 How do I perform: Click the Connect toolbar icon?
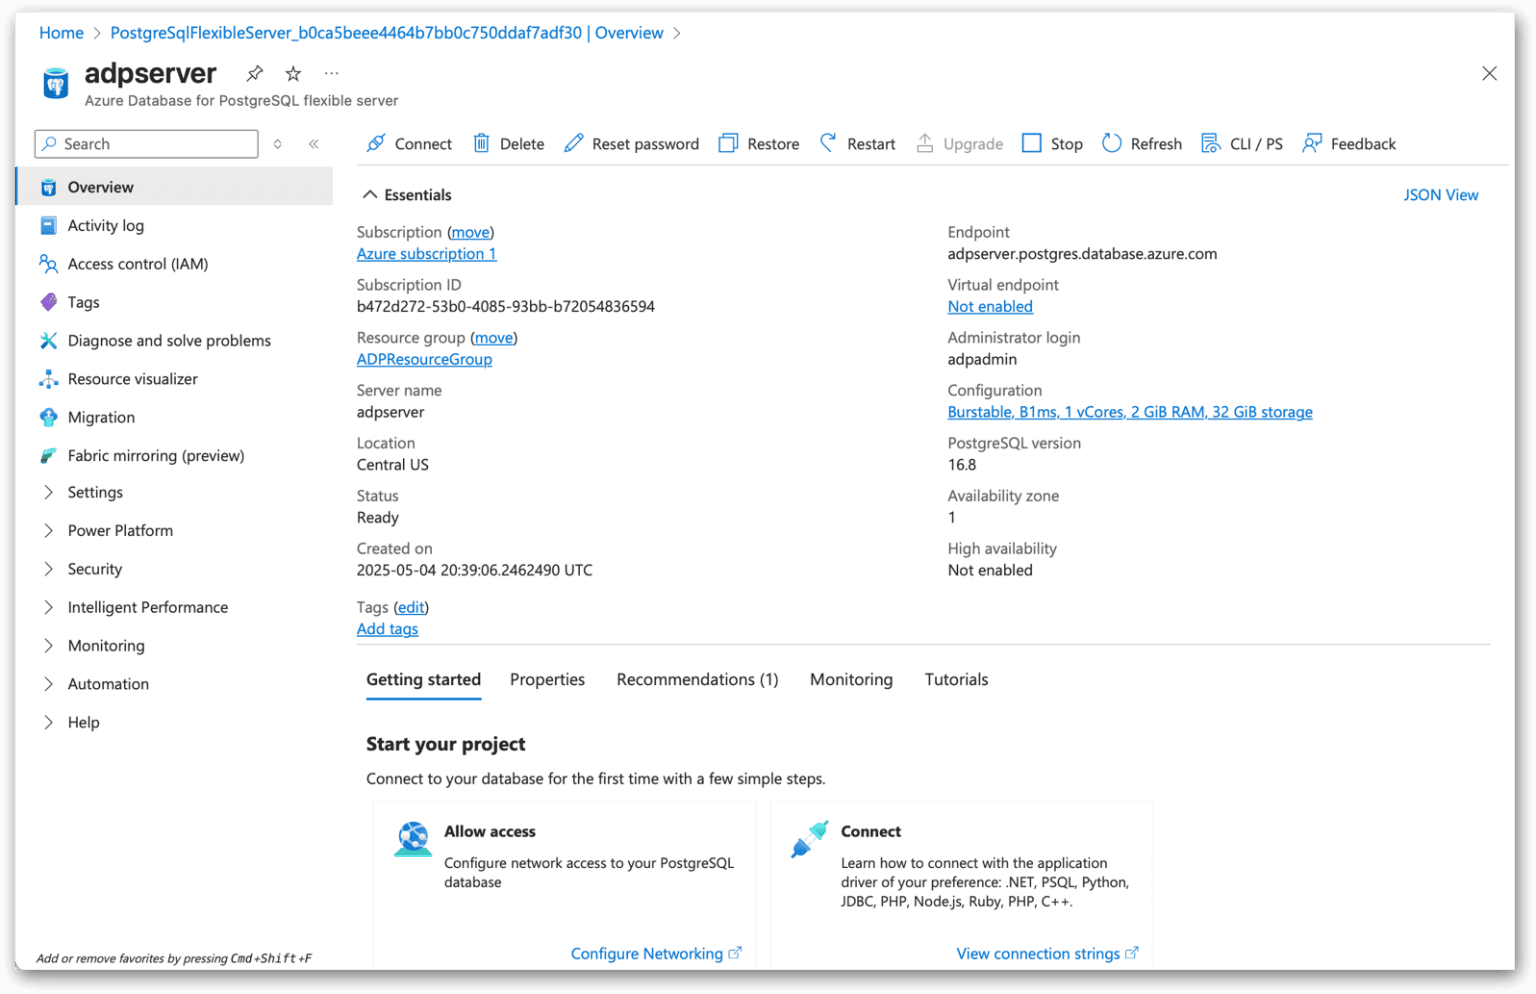pos(376,143)
